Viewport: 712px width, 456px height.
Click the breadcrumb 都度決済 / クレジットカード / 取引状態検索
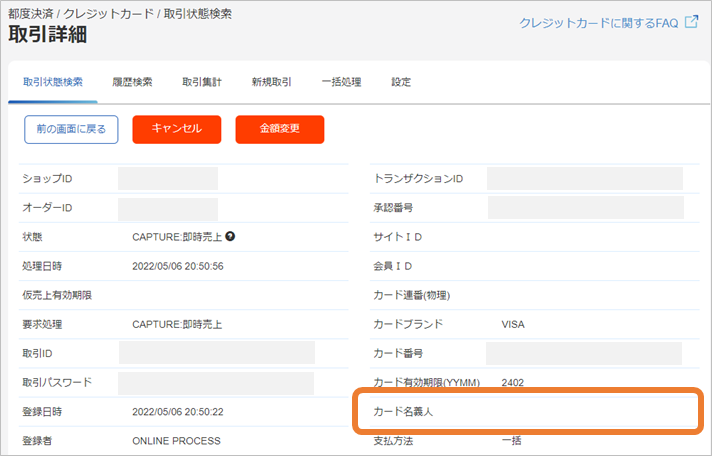[x=120, y=14]
